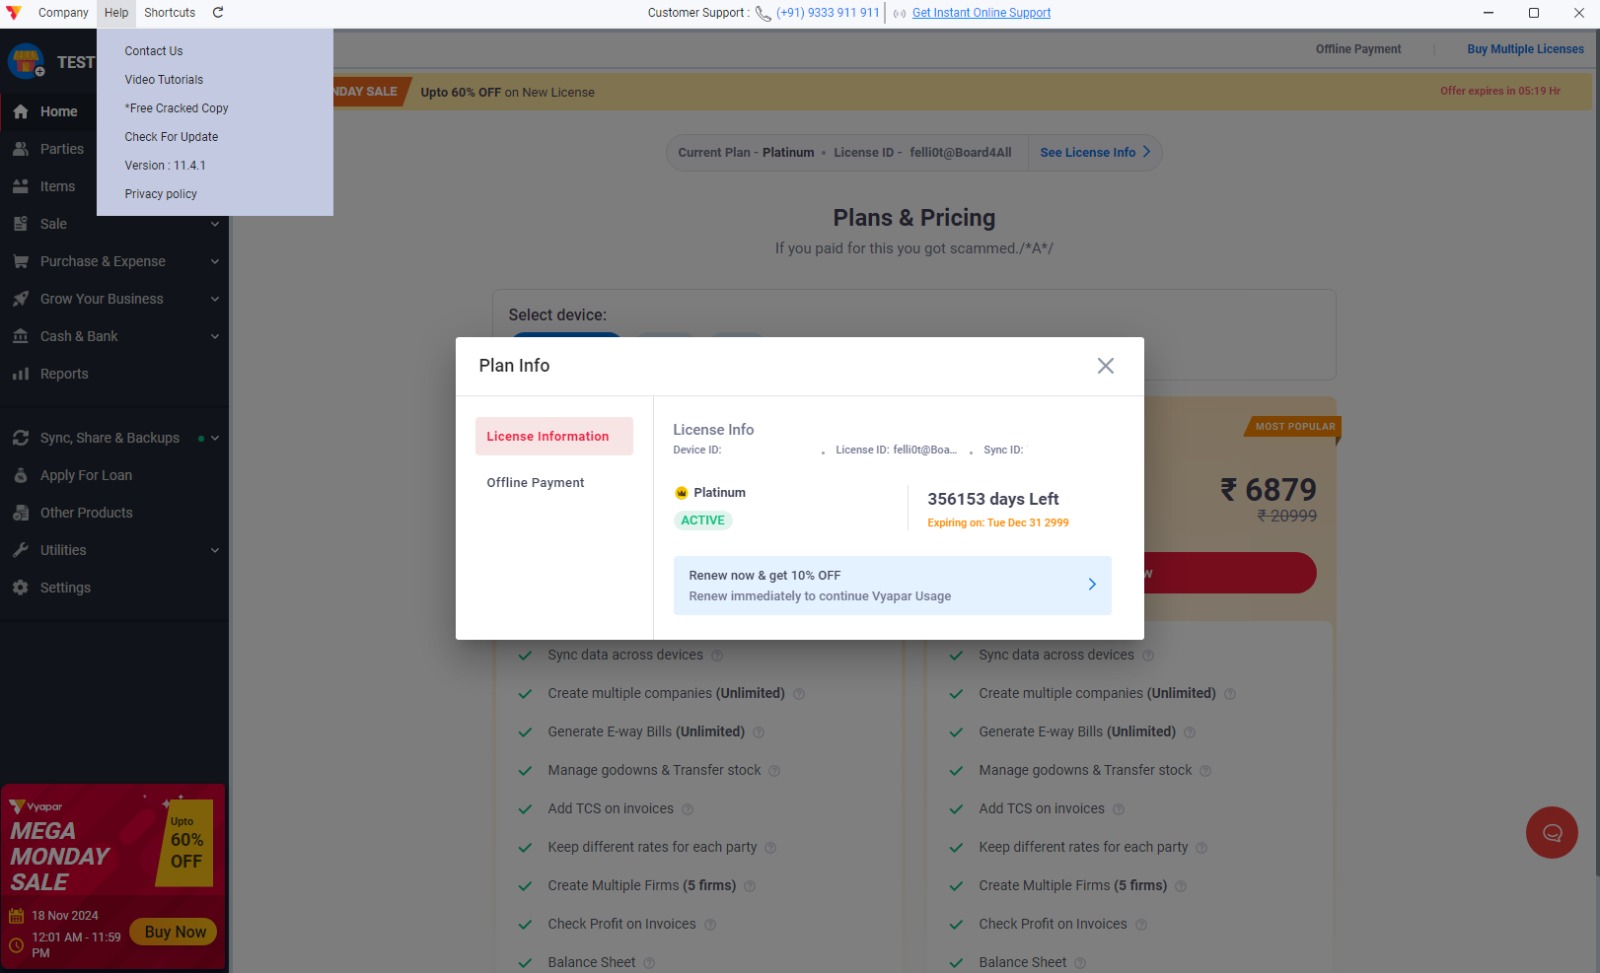The height and width of the screenshot is (973, 1600).
Task: Click help icon beside Manage godowns, right column
Action: click(x=1205, y=771)
